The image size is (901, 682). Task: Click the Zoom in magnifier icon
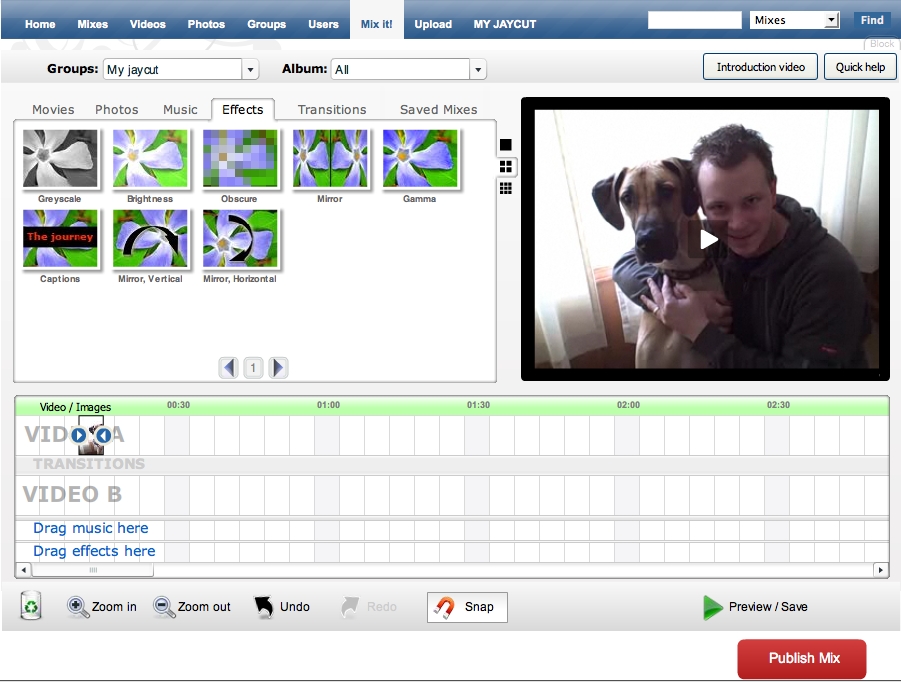[x=78, y=606]
